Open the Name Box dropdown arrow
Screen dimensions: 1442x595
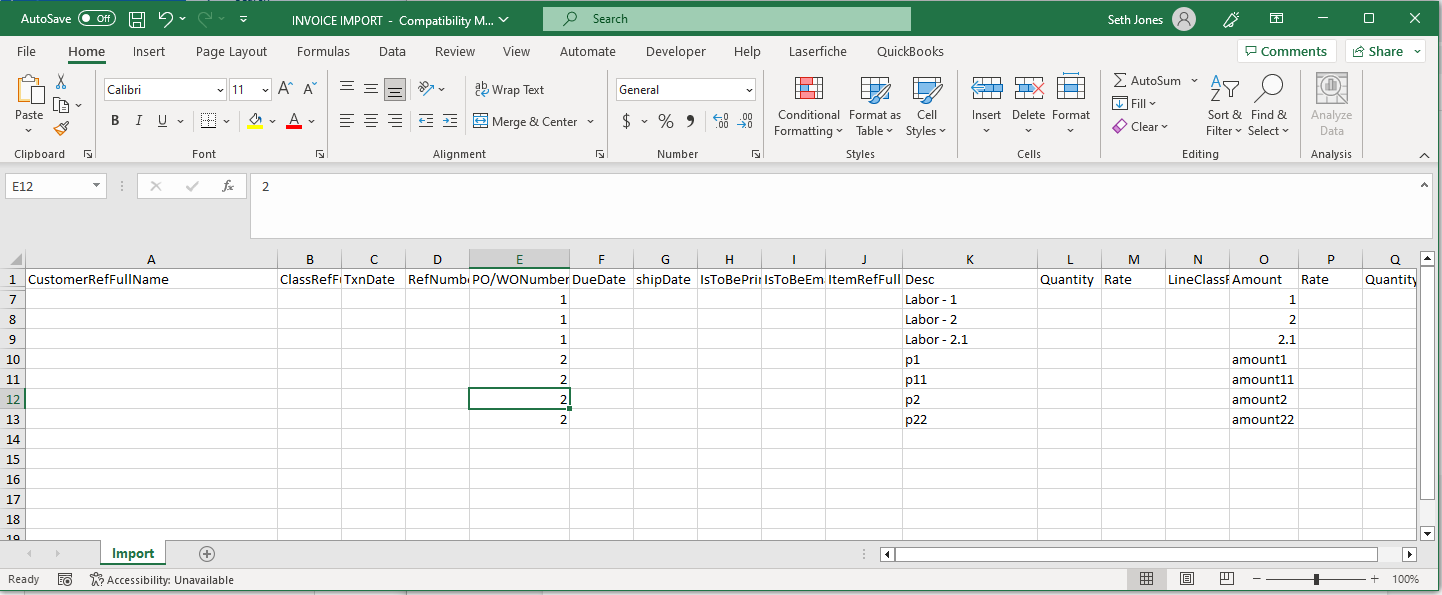pos(96,186)
